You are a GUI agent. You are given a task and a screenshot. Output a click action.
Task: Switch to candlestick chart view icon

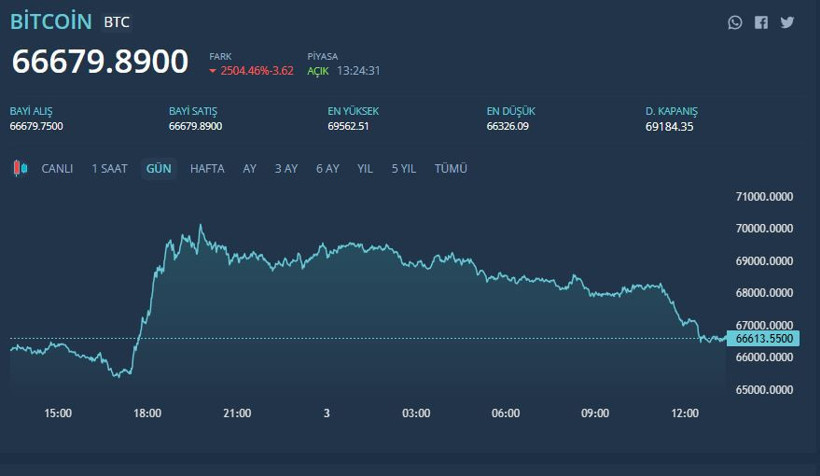click(20, 169)
